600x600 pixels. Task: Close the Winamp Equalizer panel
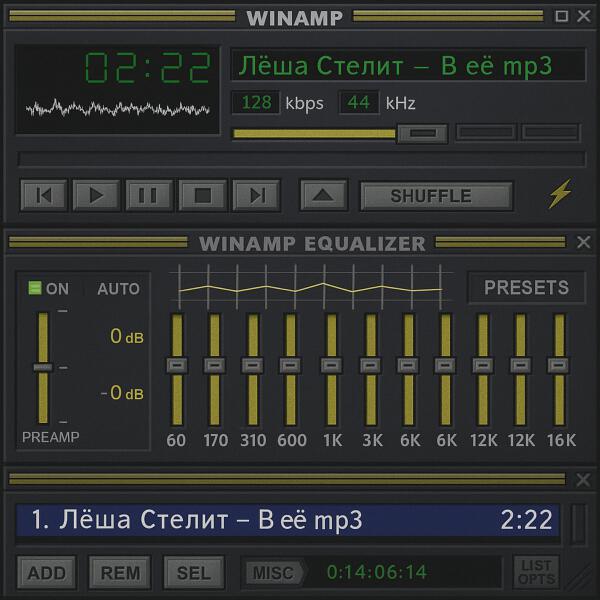coord(584,242)
